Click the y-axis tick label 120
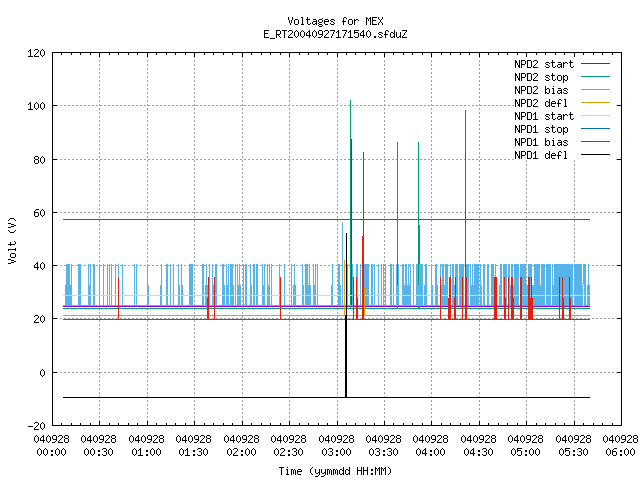The width and height of the screenshot is (640, 480). (x=36, y=53)
